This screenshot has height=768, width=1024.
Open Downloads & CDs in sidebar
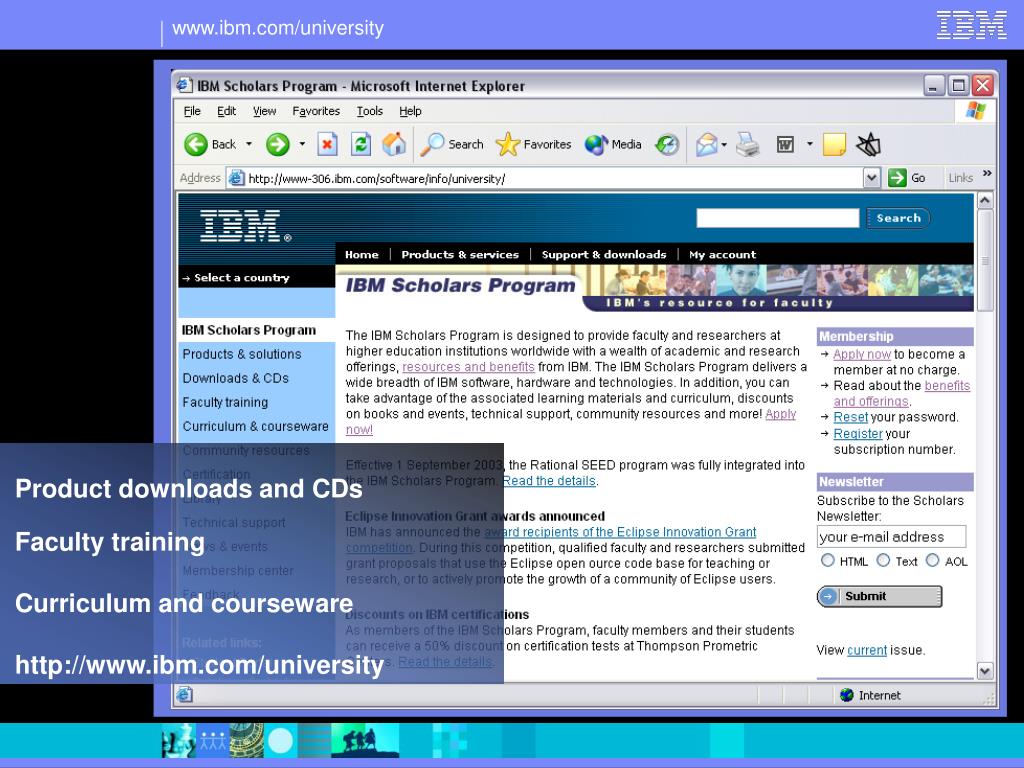[235, 378]
